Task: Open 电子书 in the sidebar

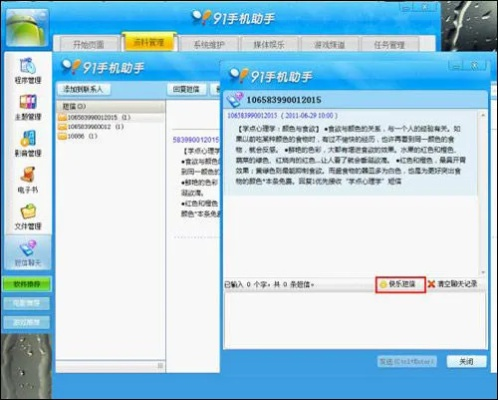Action: (x=28, y=180)
